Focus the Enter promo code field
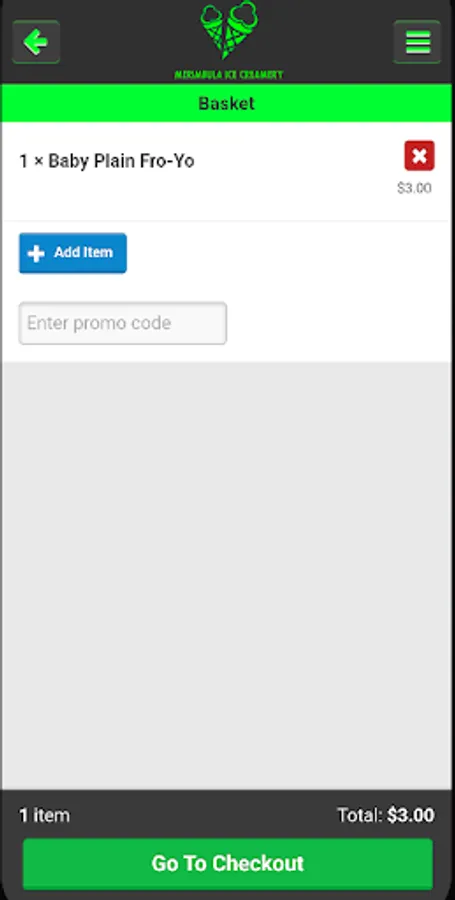Viewport: 455px width, 900px height. coord(123,323)
